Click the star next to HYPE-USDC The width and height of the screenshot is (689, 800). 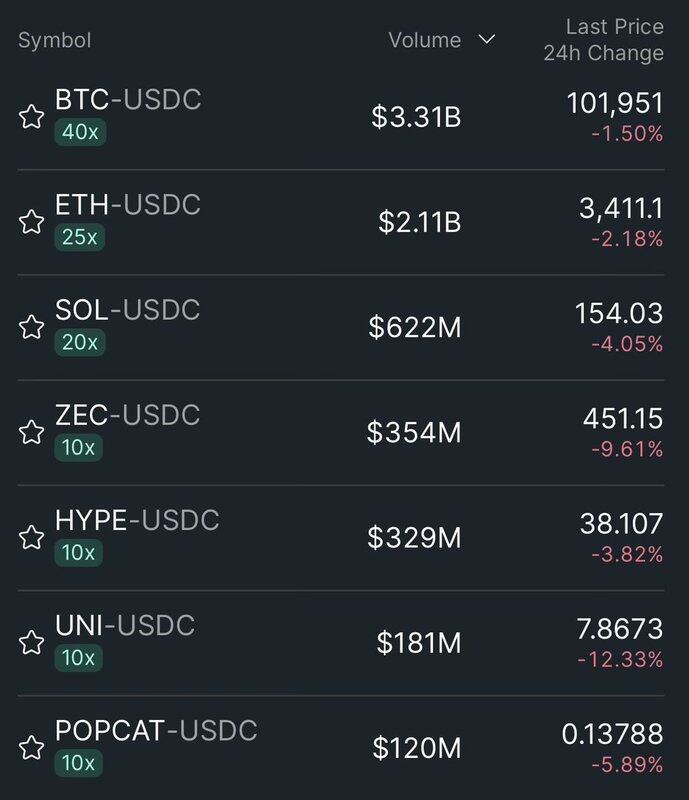[31, 537]
